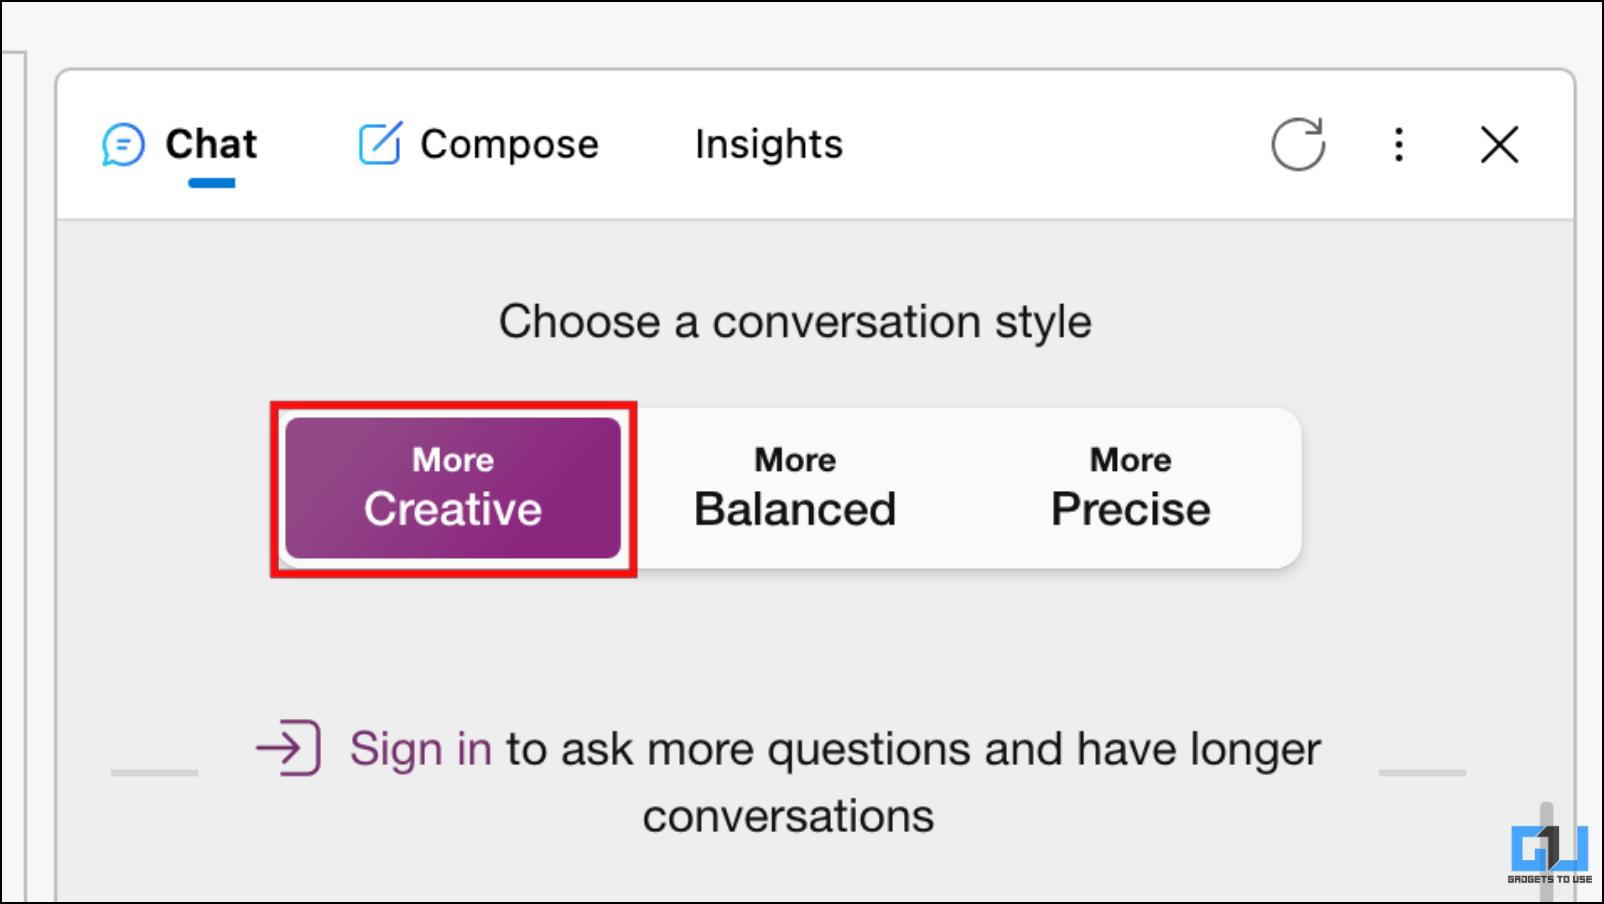The width and height of the screenshot is (1604, 904).
Task: Click the blue underline beneath Chat
Action: (x=211, y=183)
